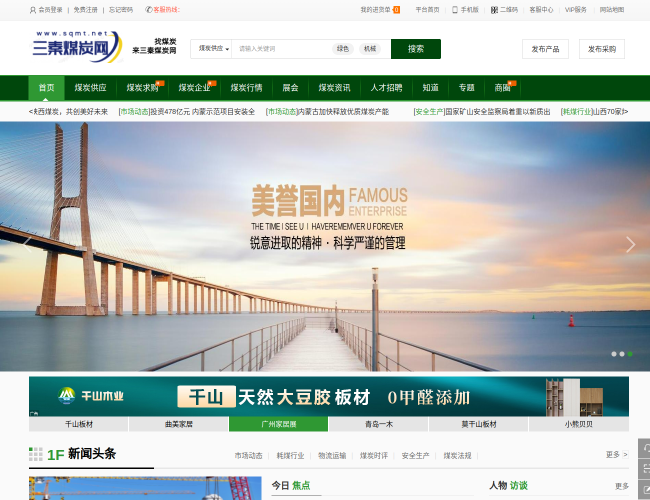This screenshot has height=500, width=650.
Task: Click the member login user icon
Action: 32,10
